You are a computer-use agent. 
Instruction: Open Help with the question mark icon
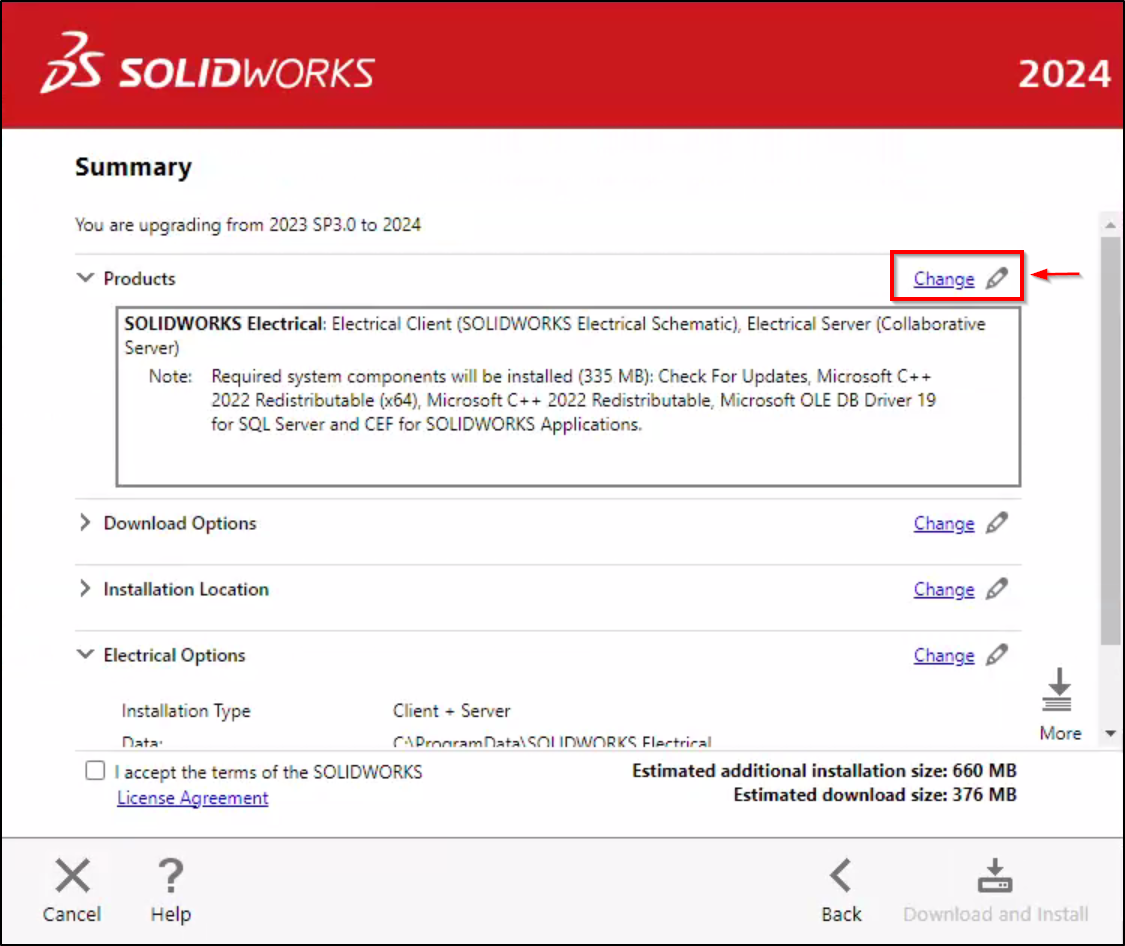pos(171,875)
